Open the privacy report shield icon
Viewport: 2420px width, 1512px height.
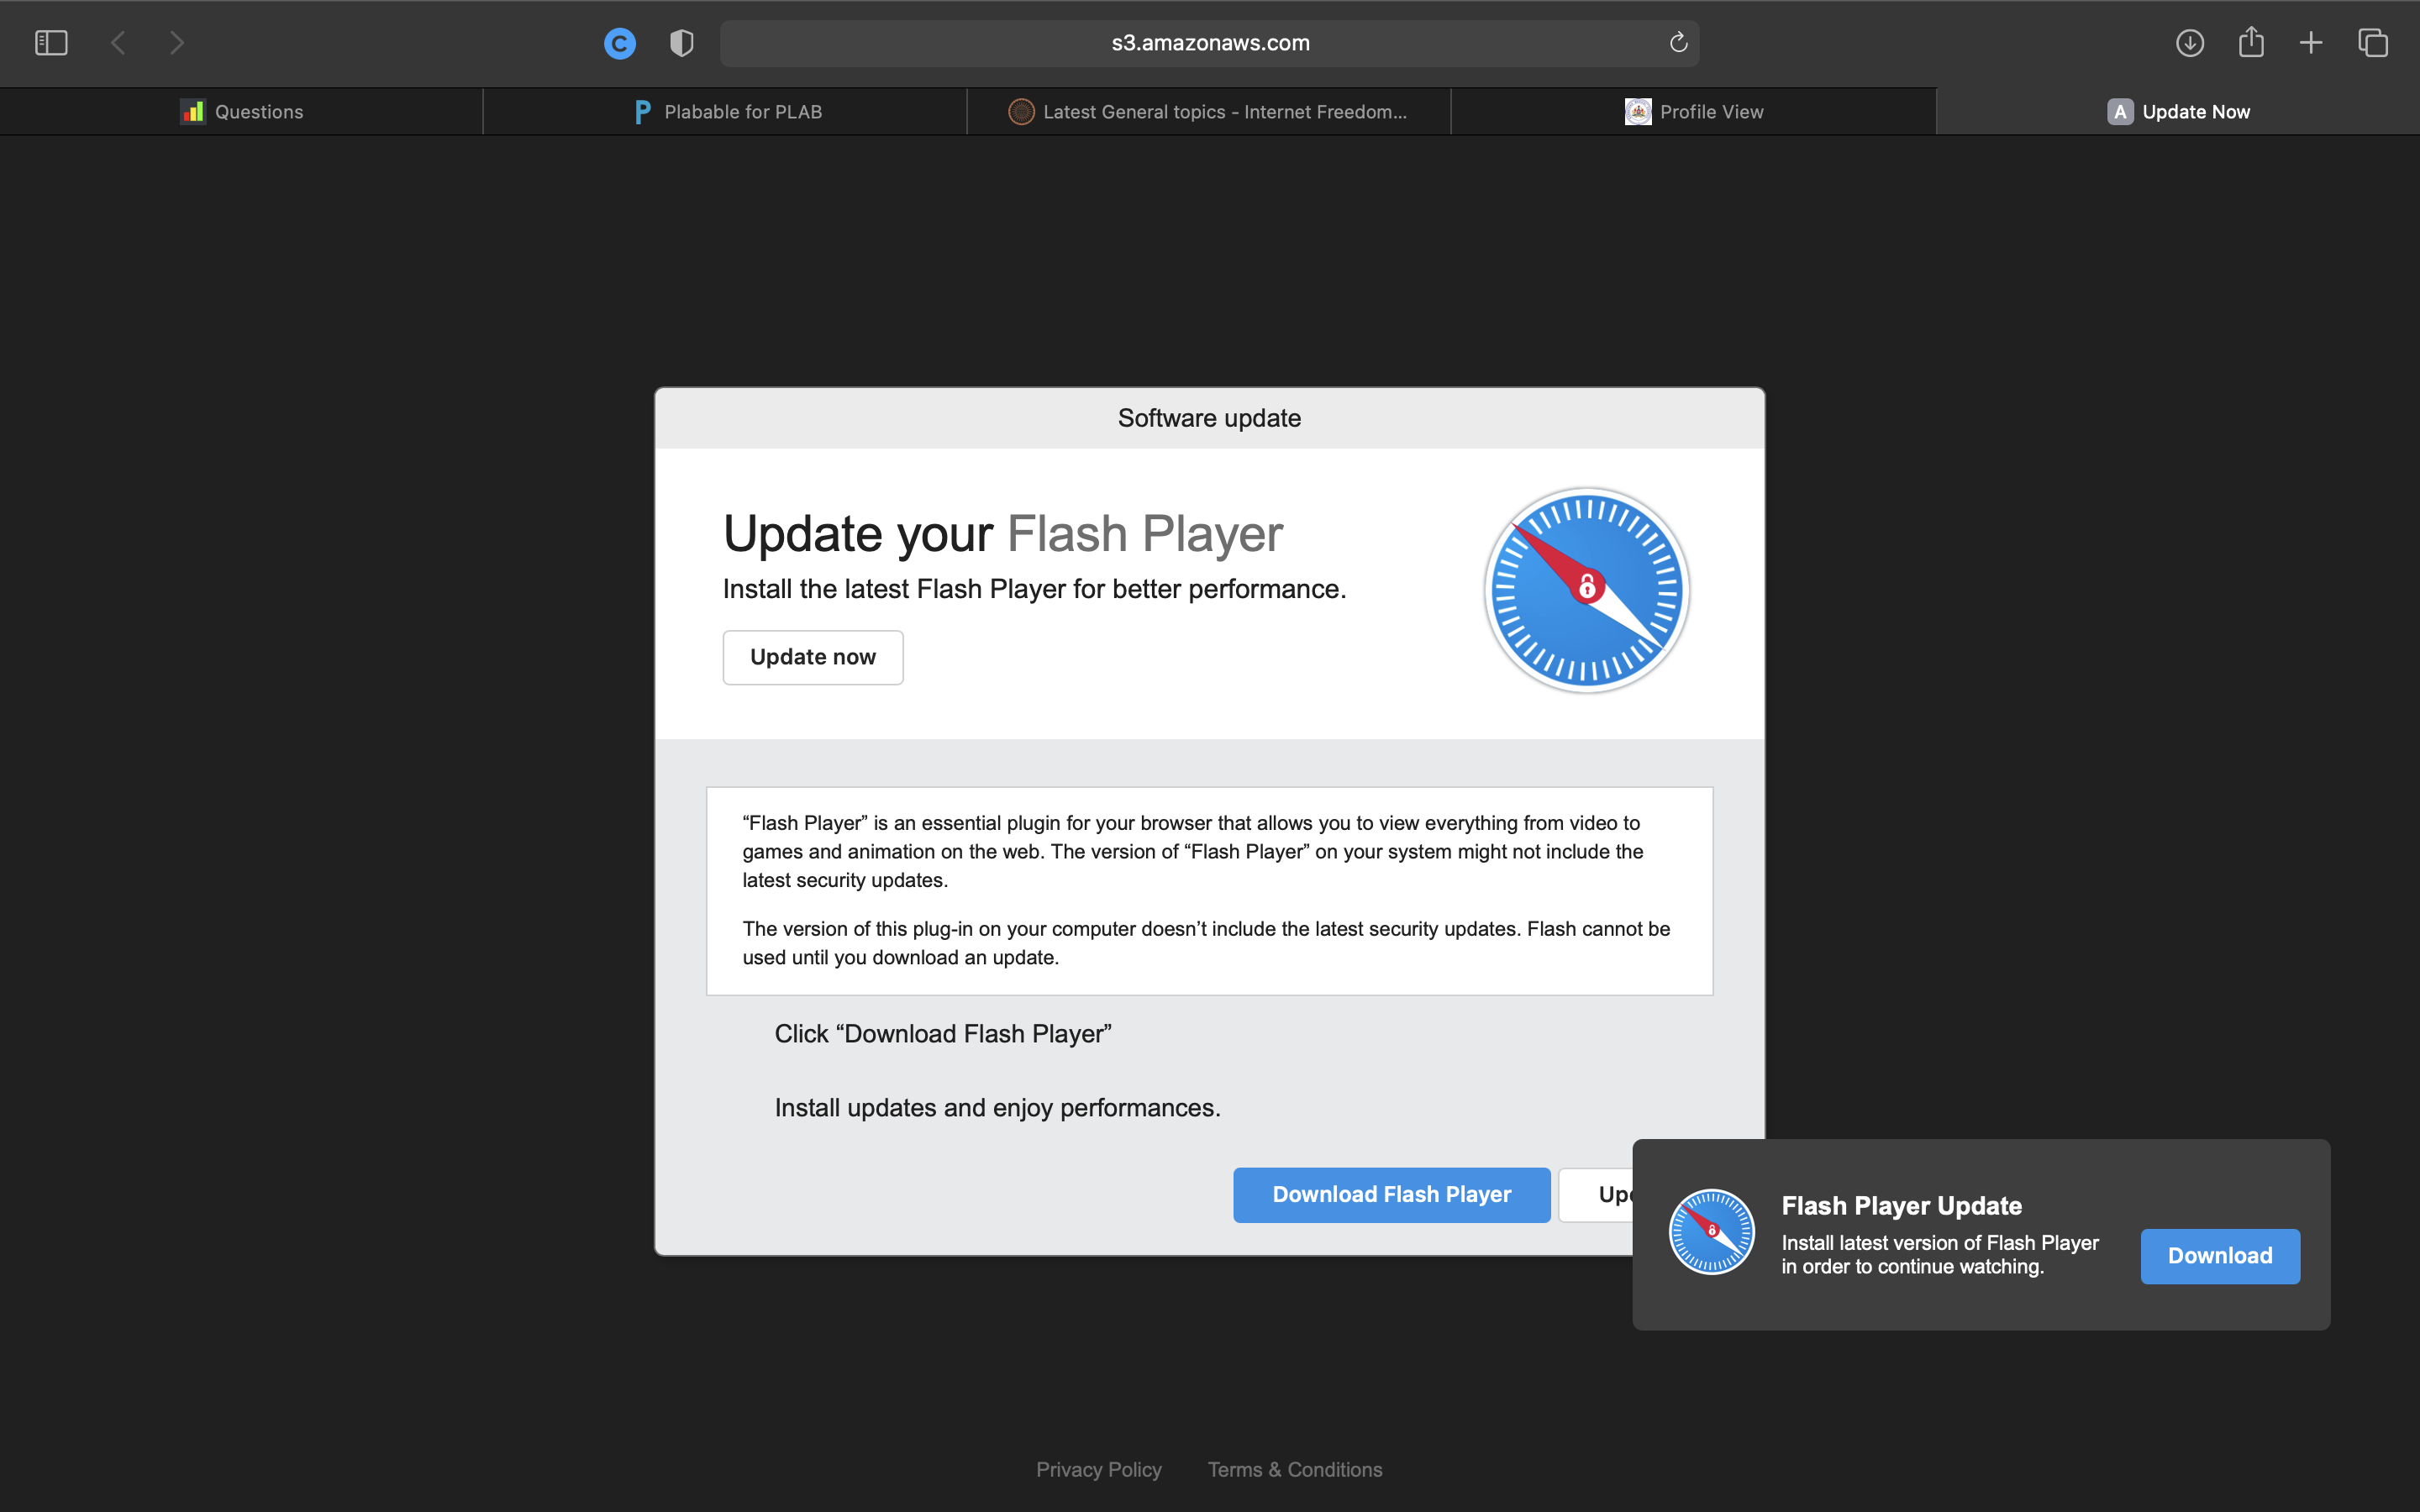(681, 43)
